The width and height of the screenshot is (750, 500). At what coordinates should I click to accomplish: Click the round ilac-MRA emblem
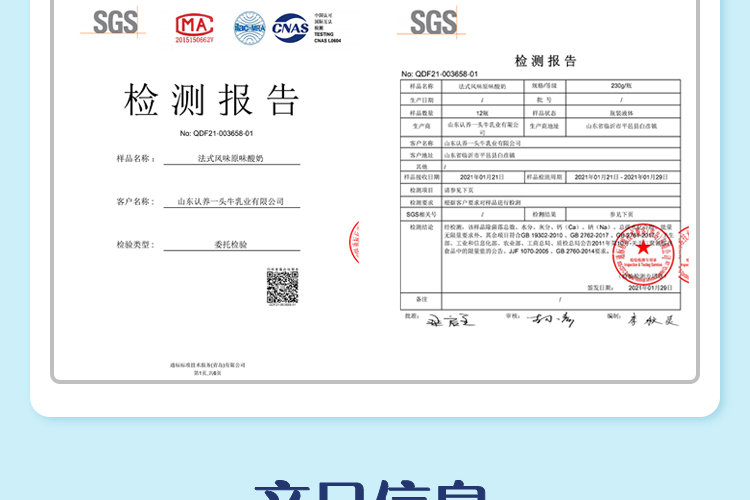[249, 28]
